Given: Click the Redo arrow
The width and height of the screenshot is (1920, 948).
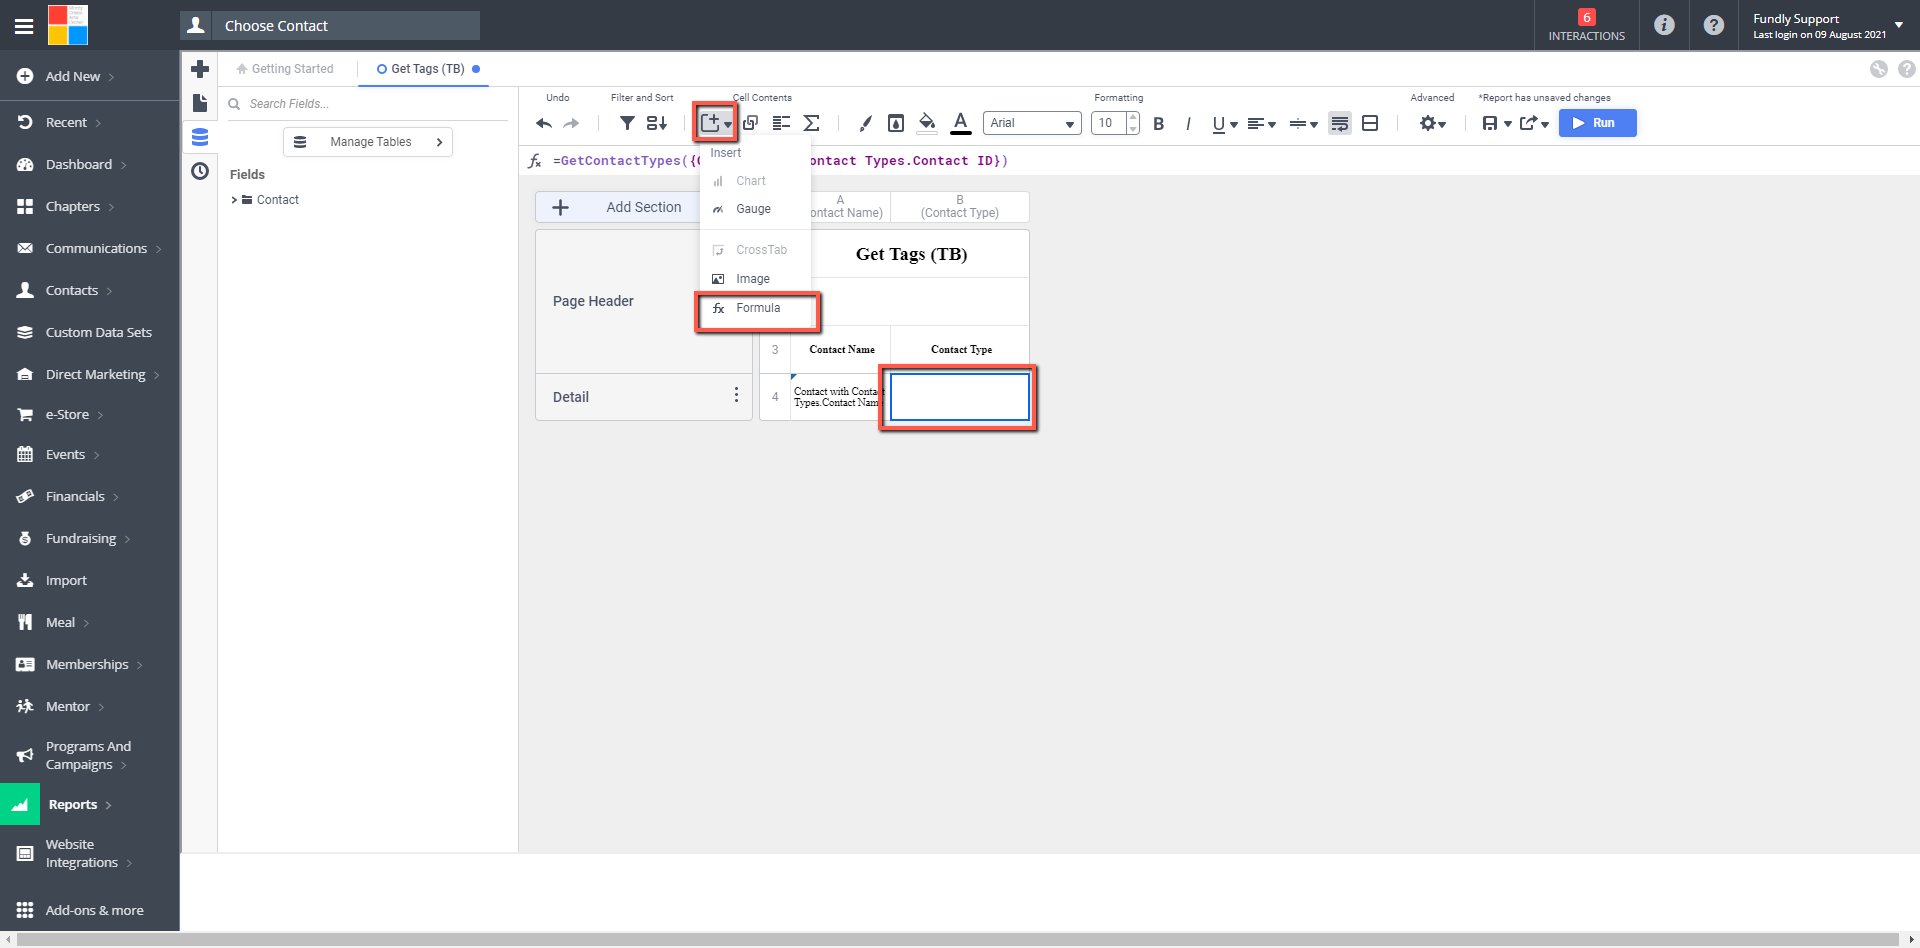Looking at the screenshot, I should pos(571,123).
